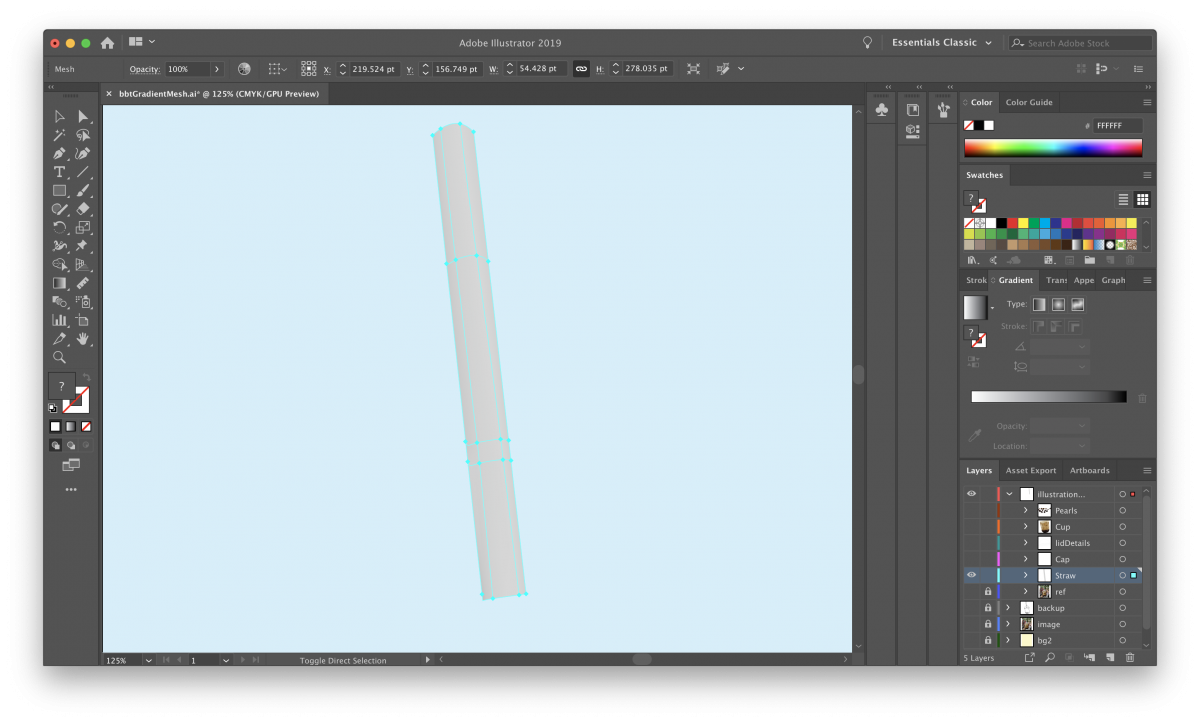Unlock the ref layer
1200x723 pixels.
(x=988, y=591)
